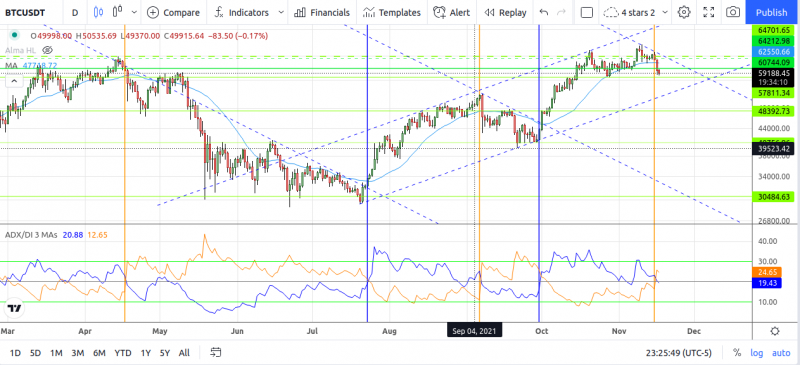The image size is (800, 365).
Task: Toggle log scale mode
Action: [756, 353]
